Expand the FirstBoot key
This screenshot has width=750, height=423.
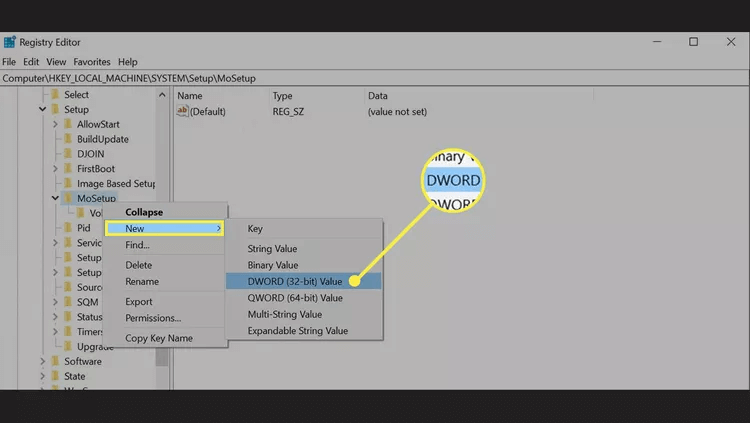pos(55,168)
